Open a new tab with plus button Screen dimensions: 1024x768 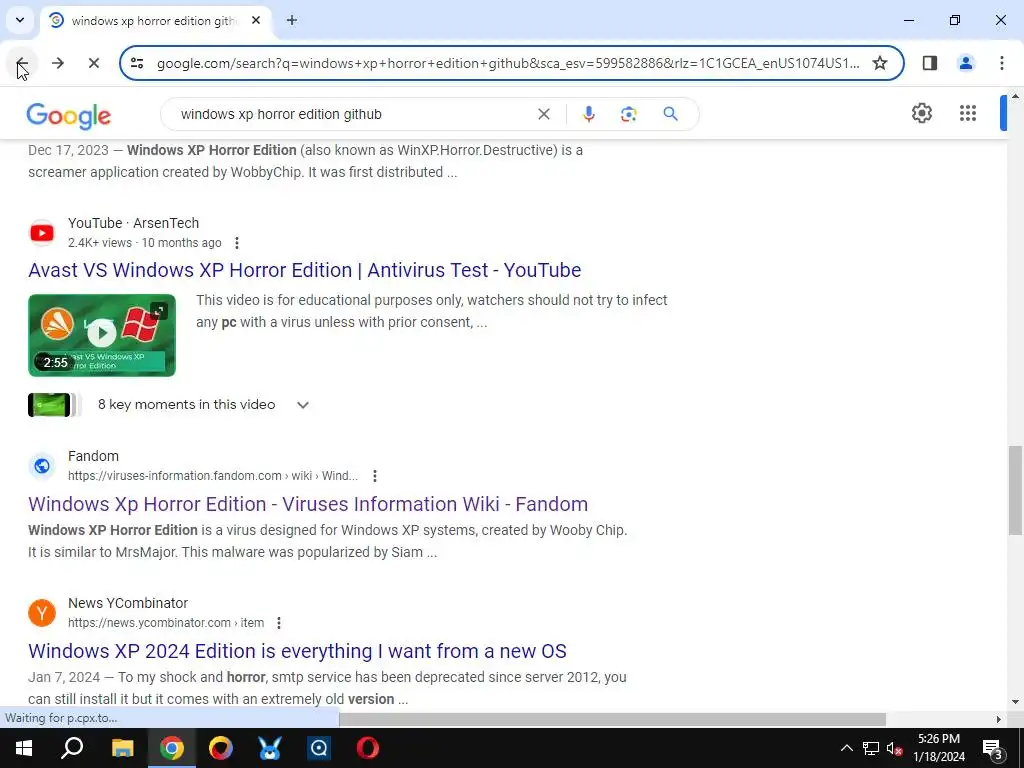tap(292, 20)
